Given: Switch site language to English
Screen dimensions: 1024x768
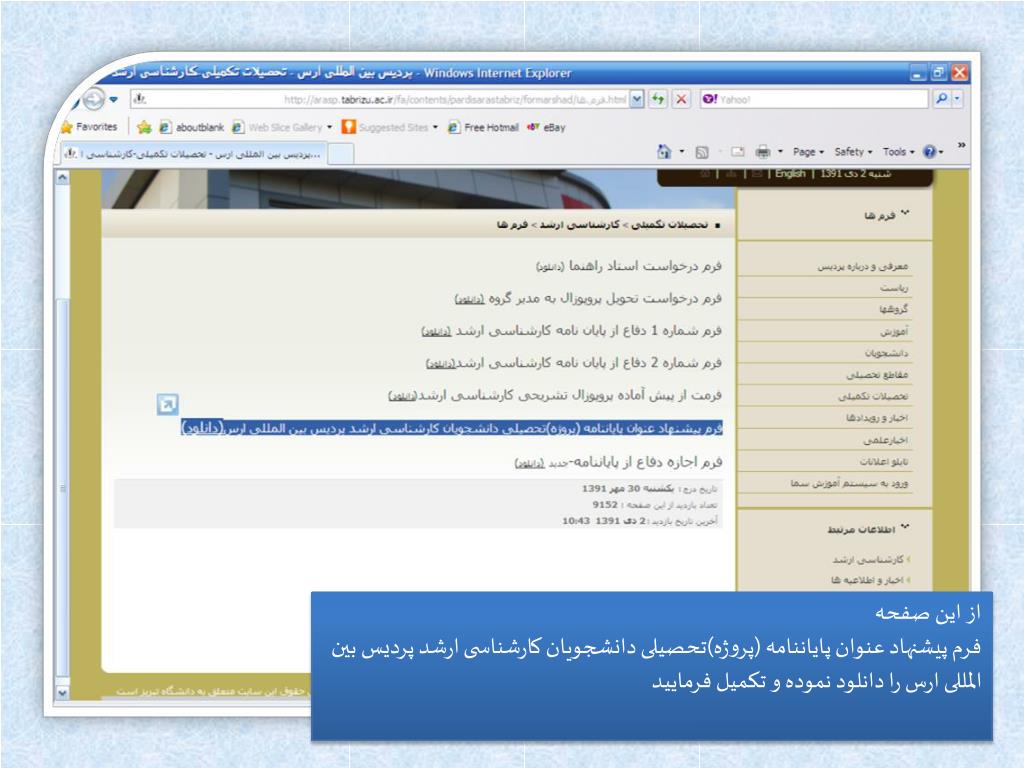Looking at the screenshot, I should tap(790, 174).
